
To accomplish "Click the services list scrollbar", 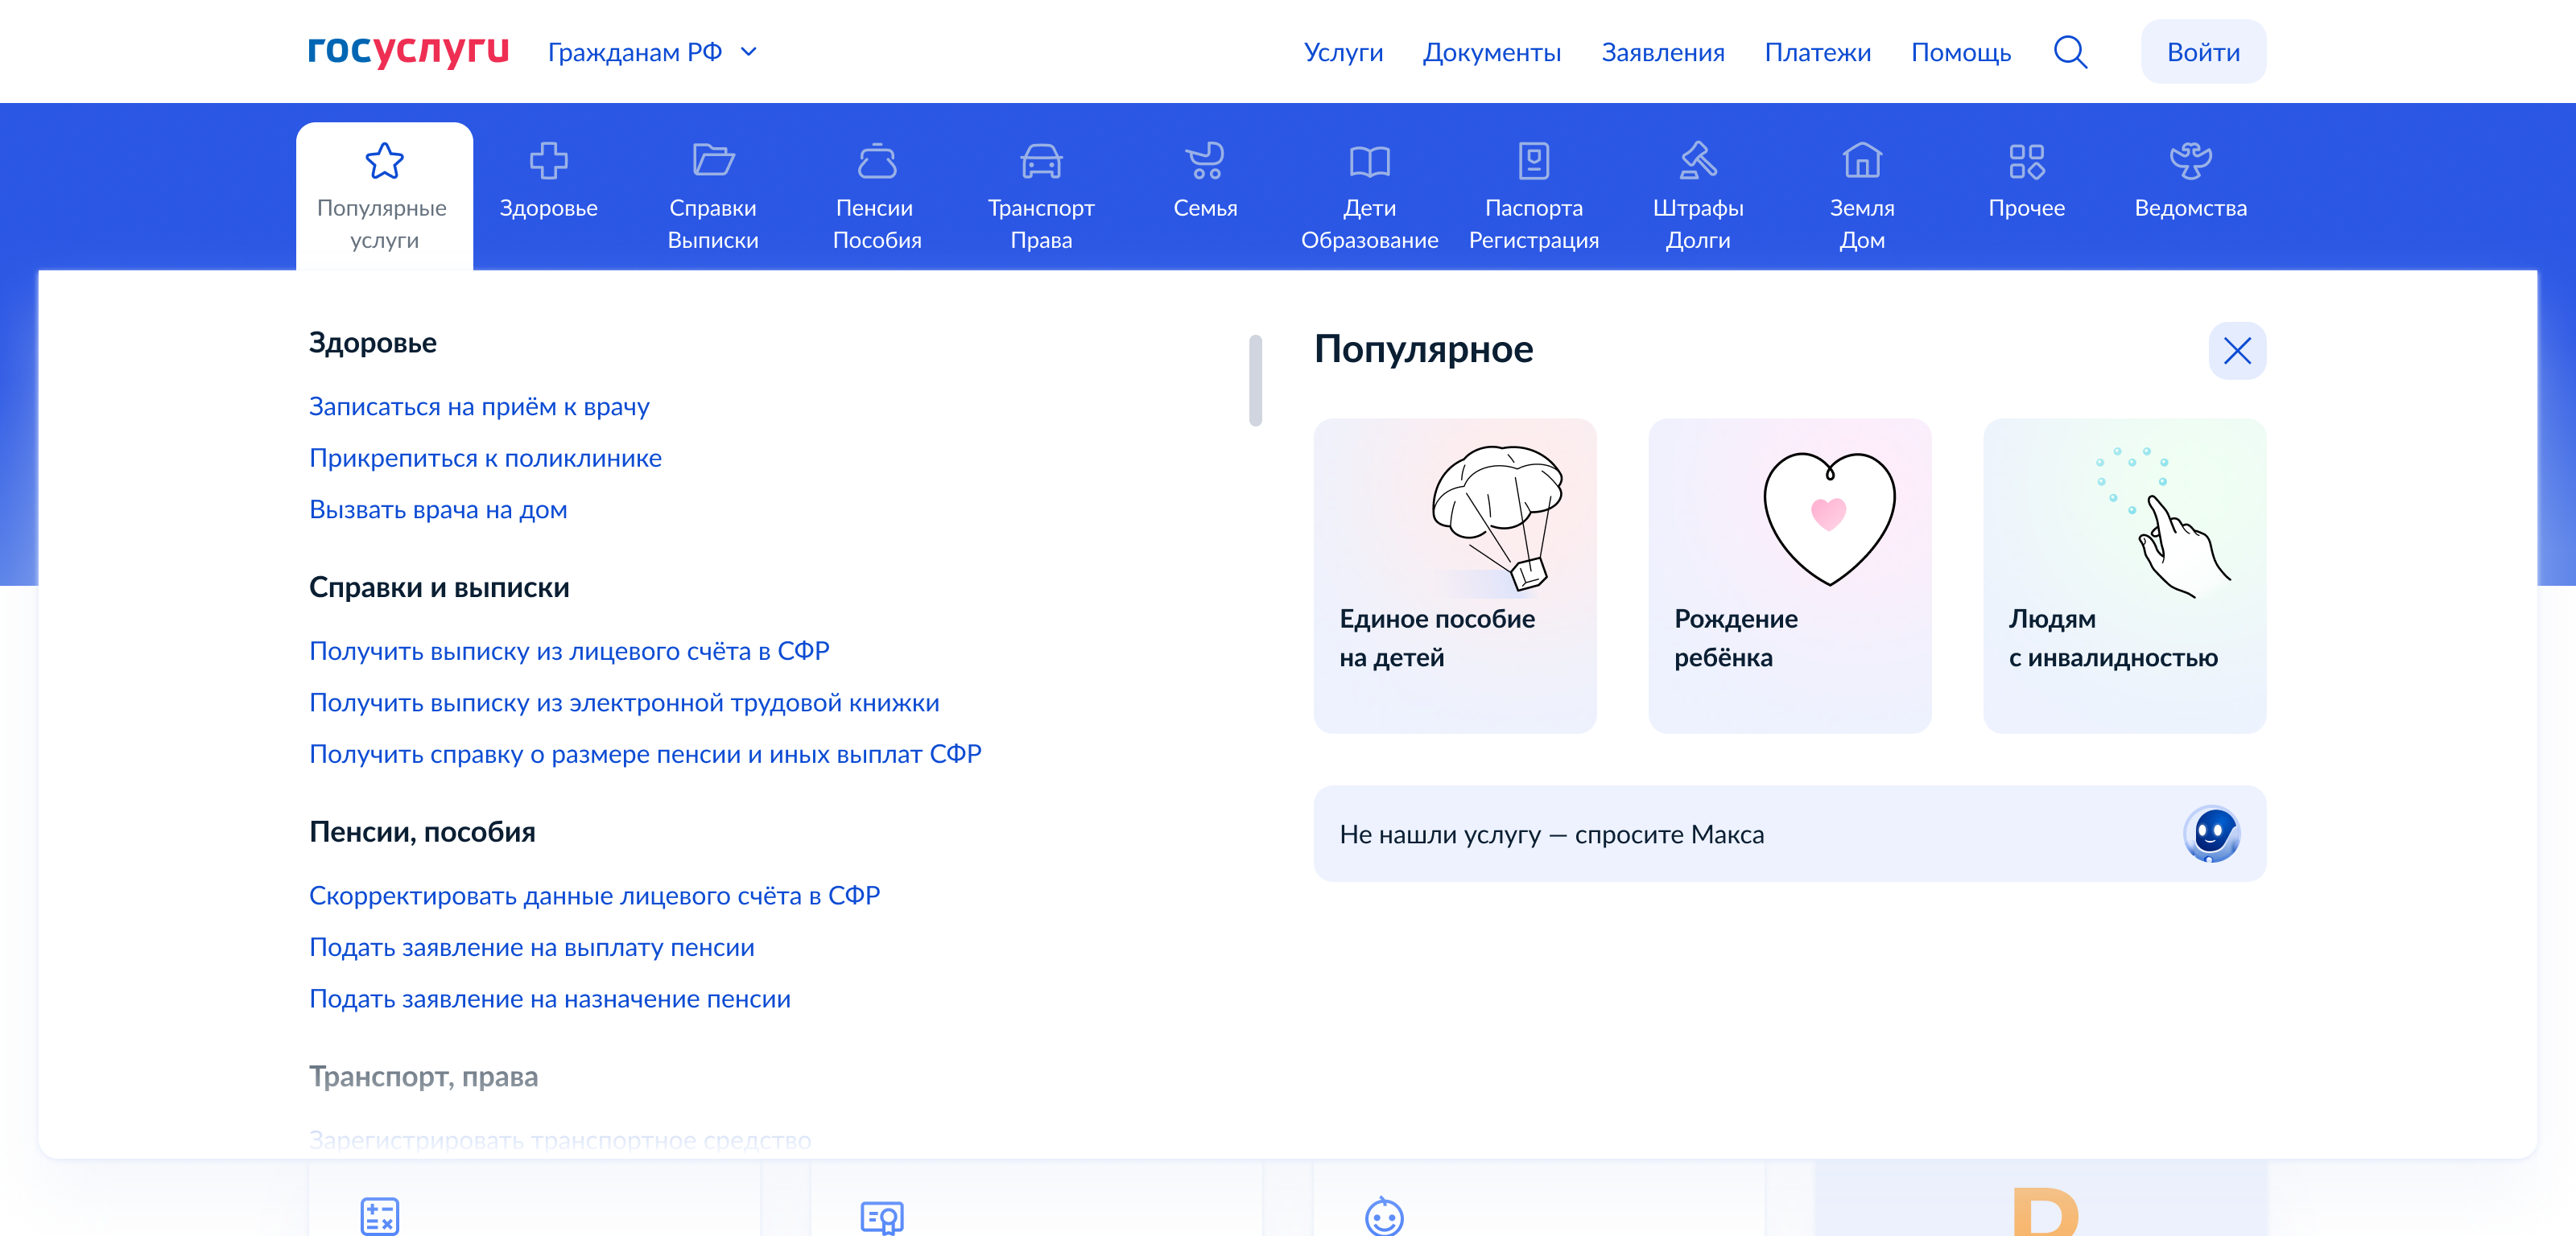I will pyautogui.click(x=1255, y=381).
